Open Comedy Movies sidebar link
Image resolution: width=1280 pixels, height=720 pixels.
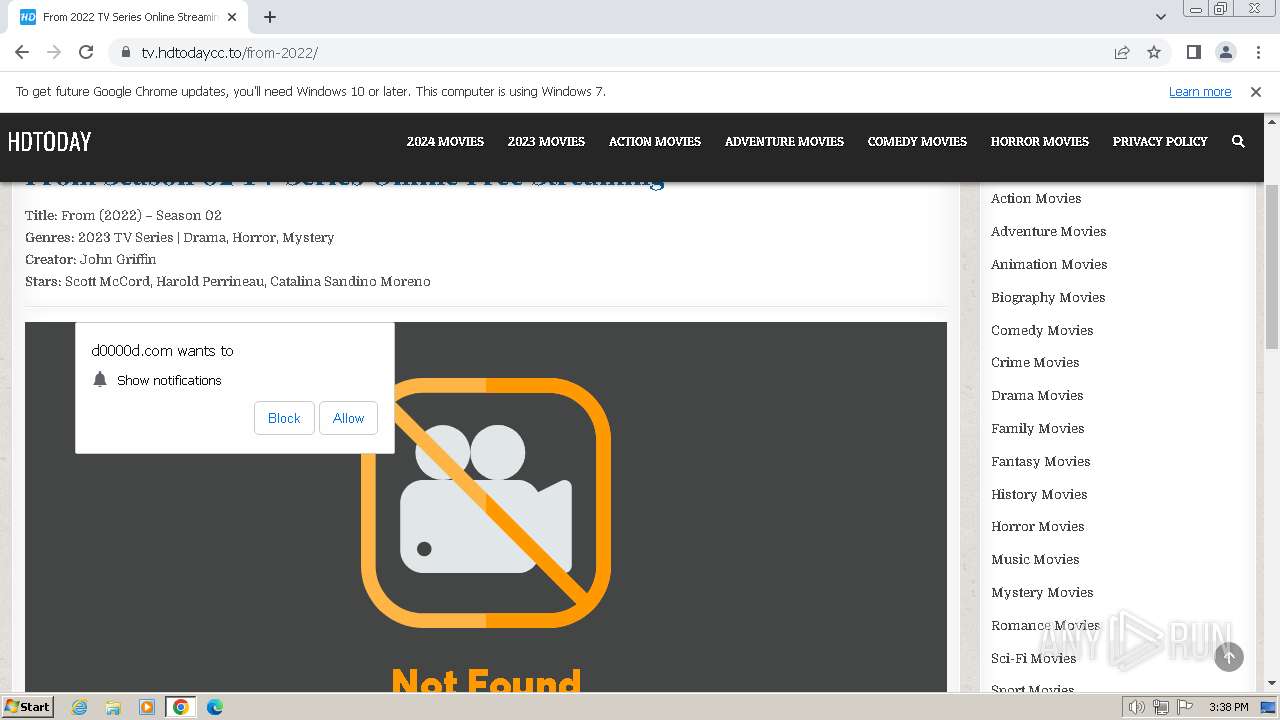pyautogui.click(x=1042, y=330)
